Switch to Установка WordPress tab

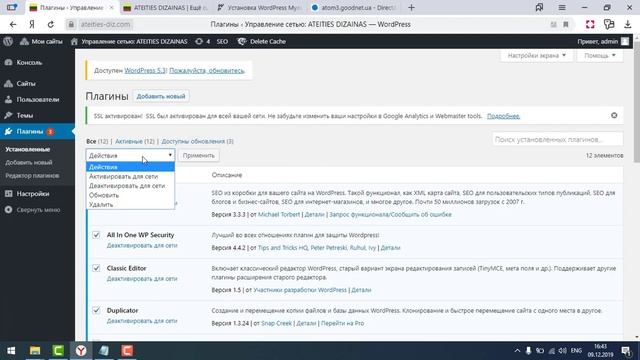coord(259,7)
